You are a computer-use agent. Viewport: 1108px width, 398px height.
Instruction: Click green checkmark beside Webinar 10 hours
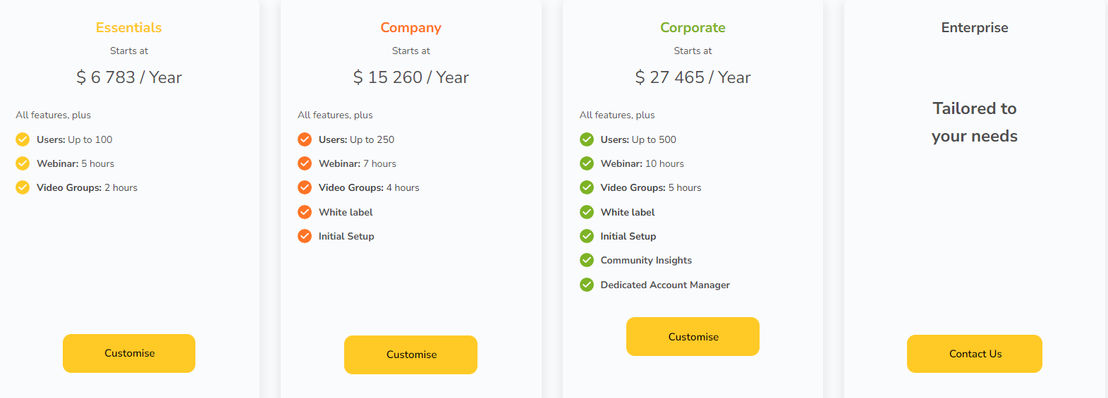point(587,163)
